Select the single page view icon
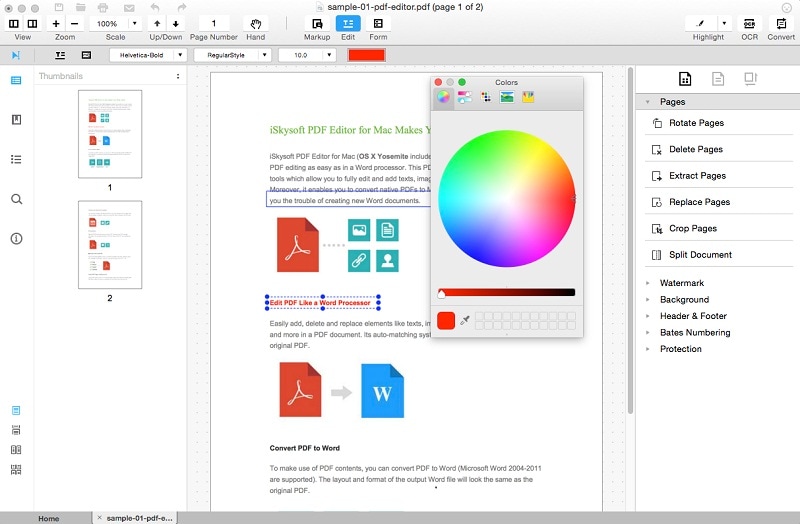 [x=14, y=23]
